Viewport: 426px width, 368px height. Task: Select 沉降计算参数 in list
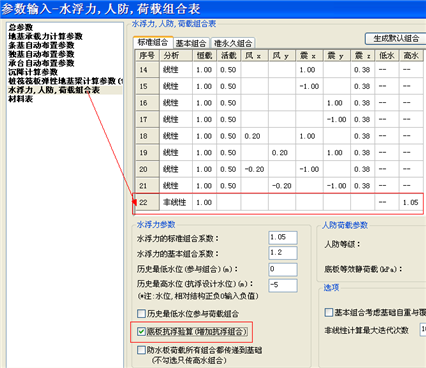pyautogui.click(x=33, y=72)
